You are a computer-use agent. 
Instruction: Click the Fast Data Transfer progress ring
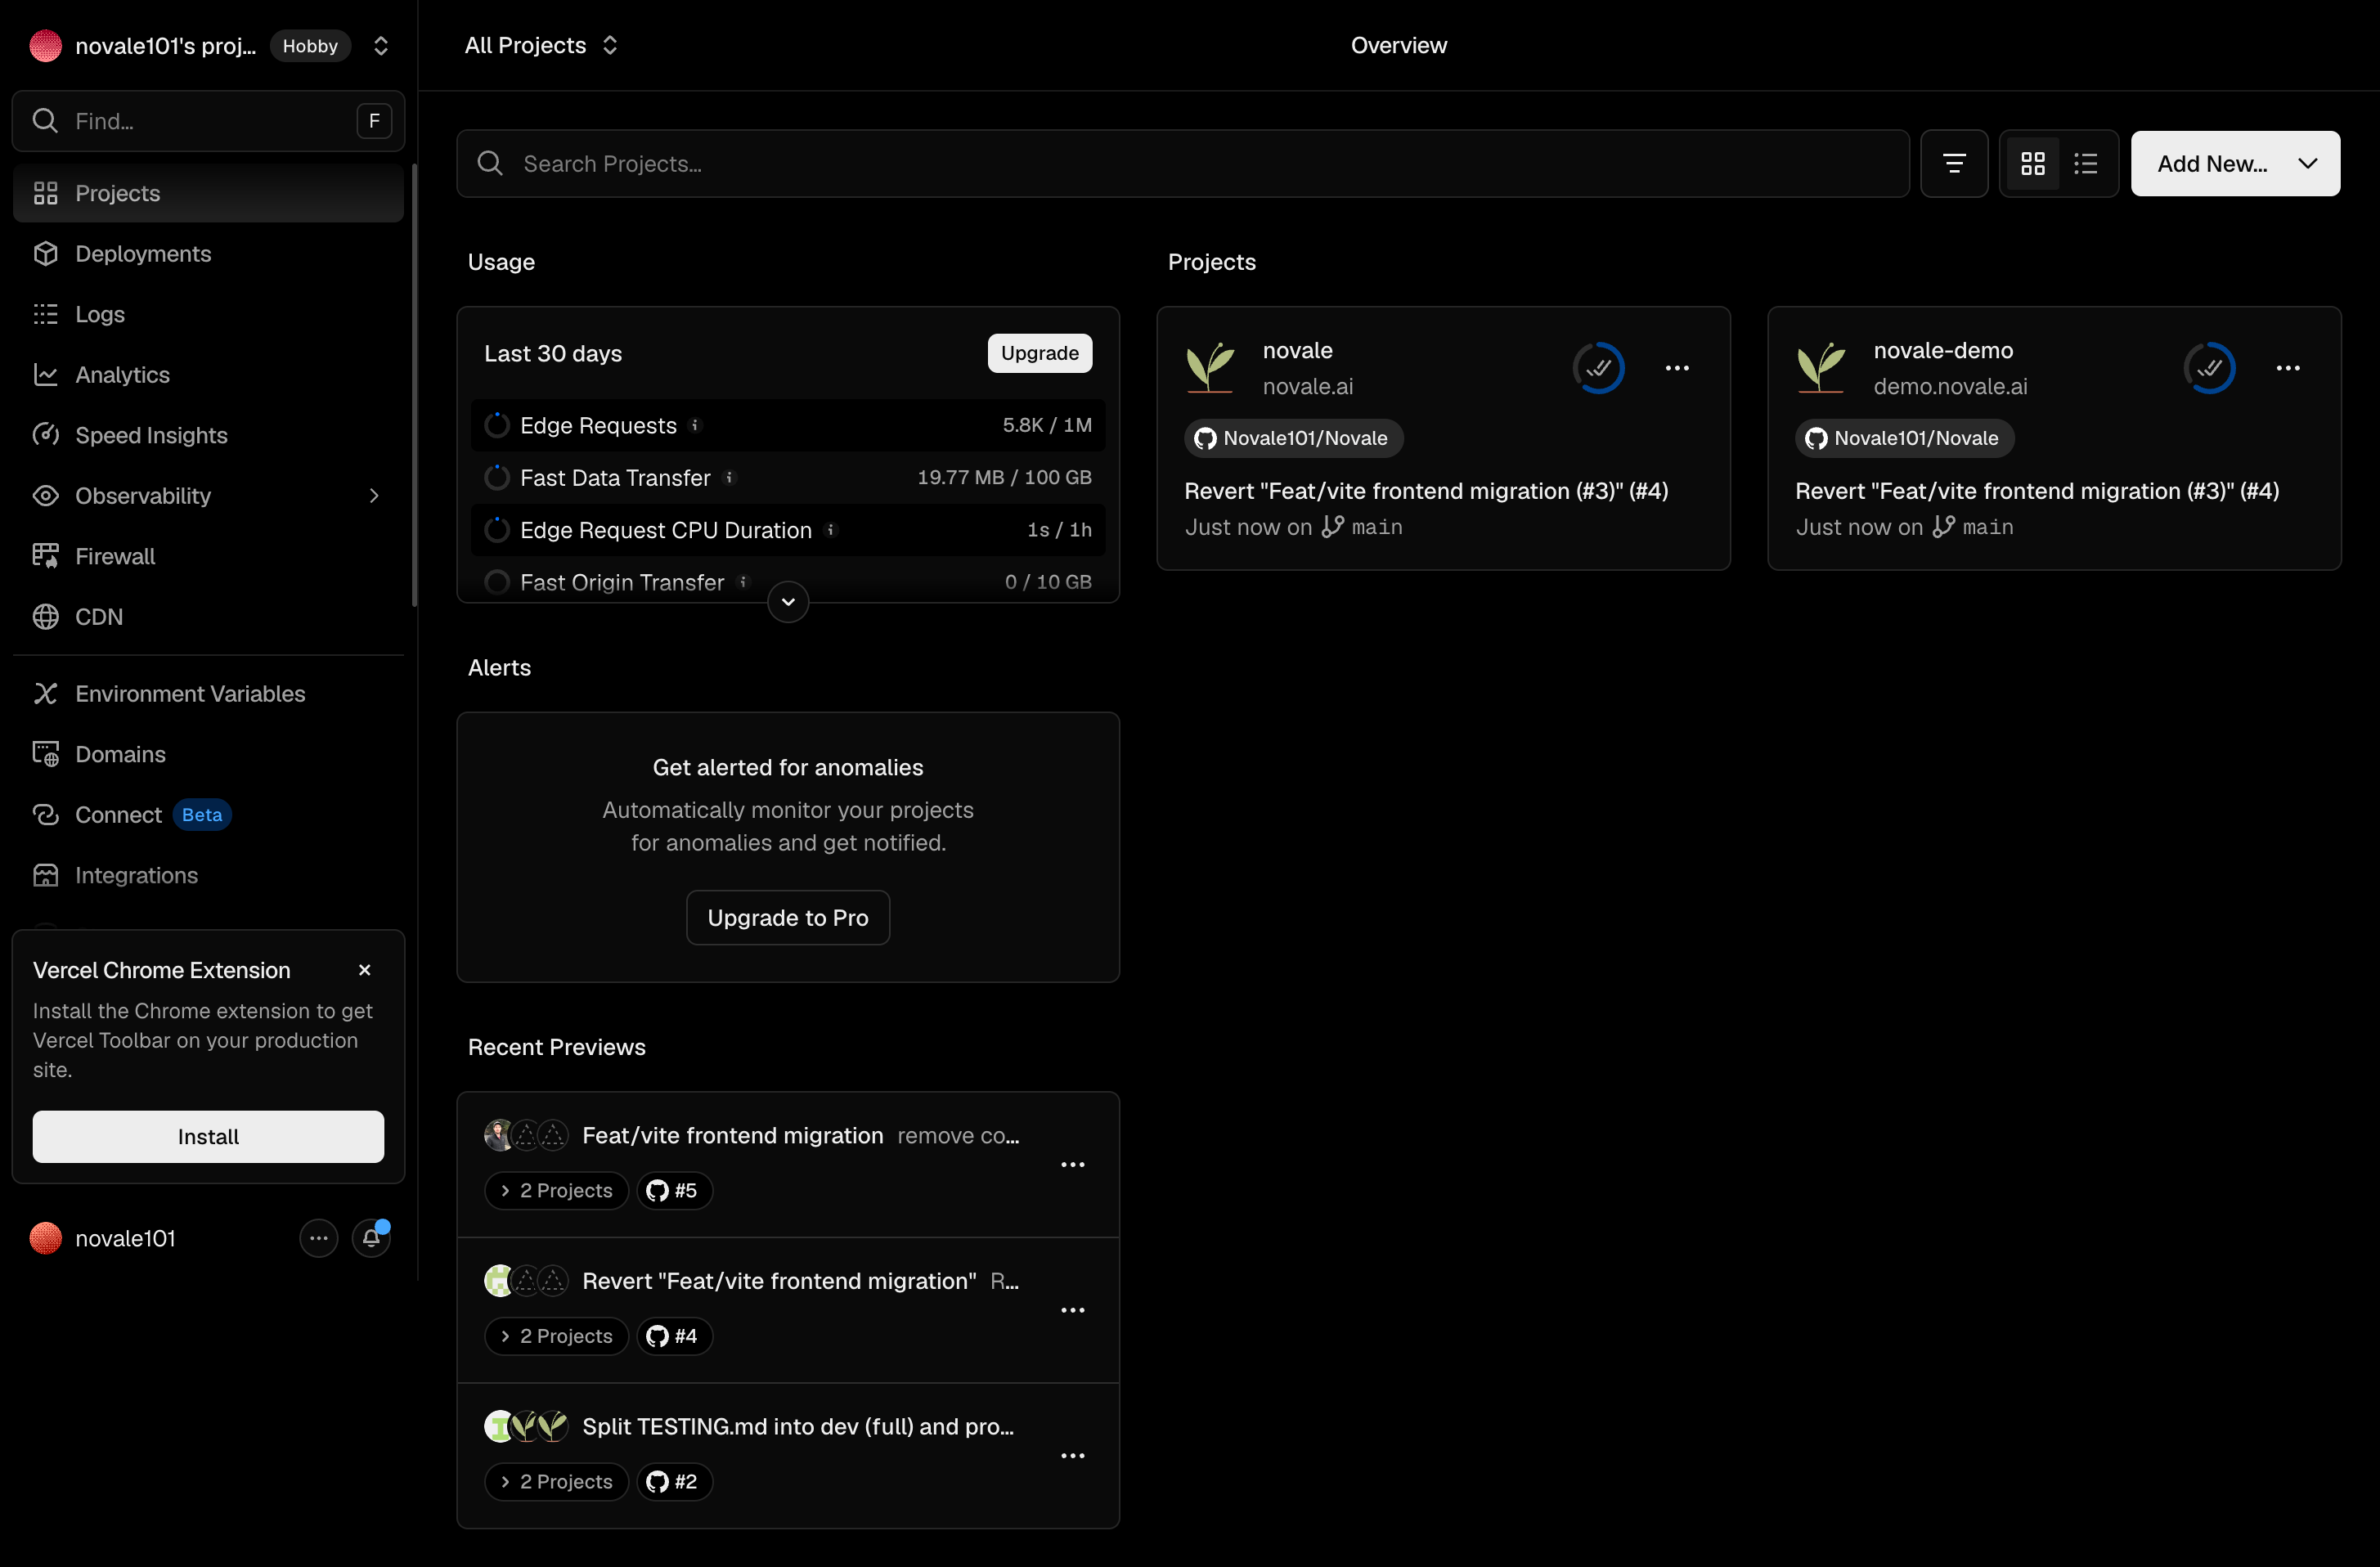pos(497,477)
